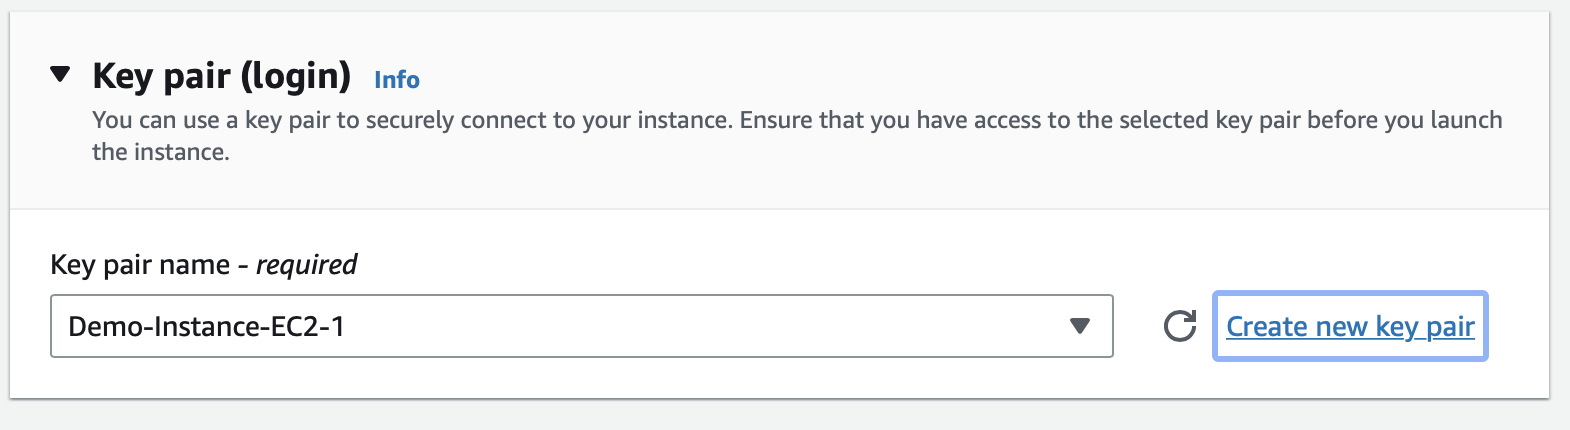Click the caret icon inside the key pair selector
This screenshot has width=1570, height=430.
point(1079,326)
